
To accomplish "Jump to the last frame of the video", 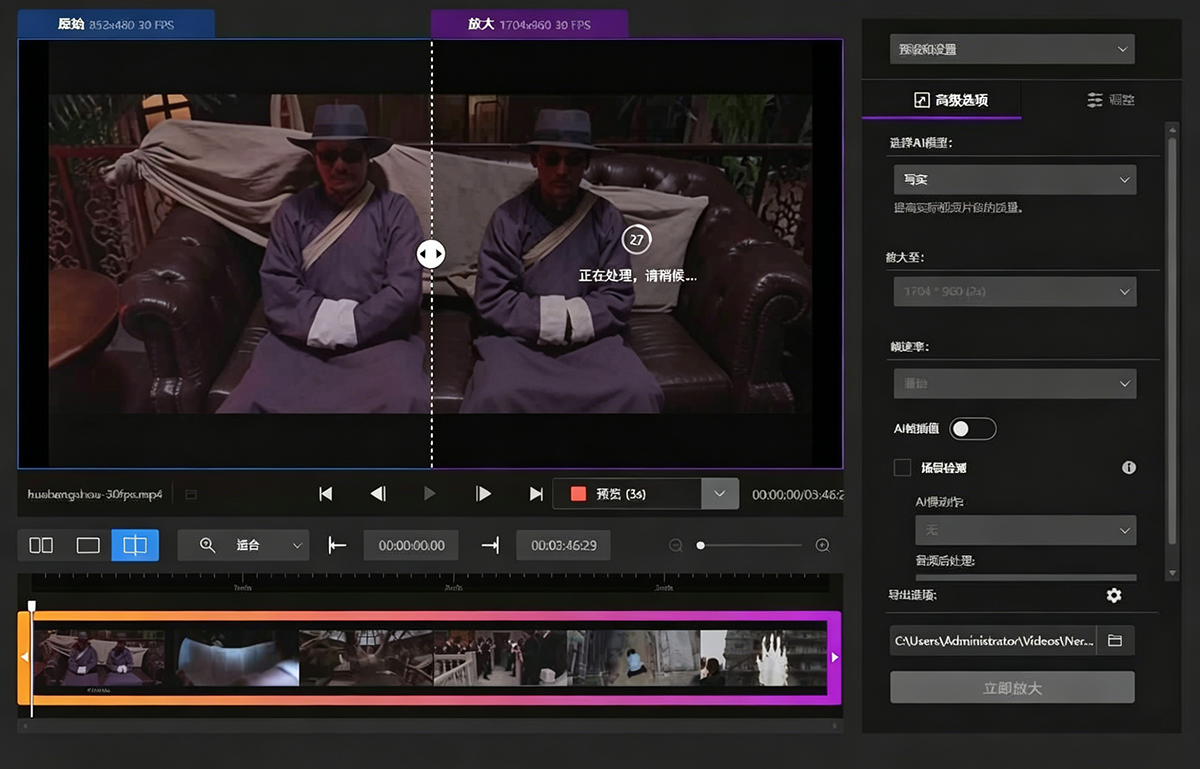I will pyautogui.click(x=536, y=494).
